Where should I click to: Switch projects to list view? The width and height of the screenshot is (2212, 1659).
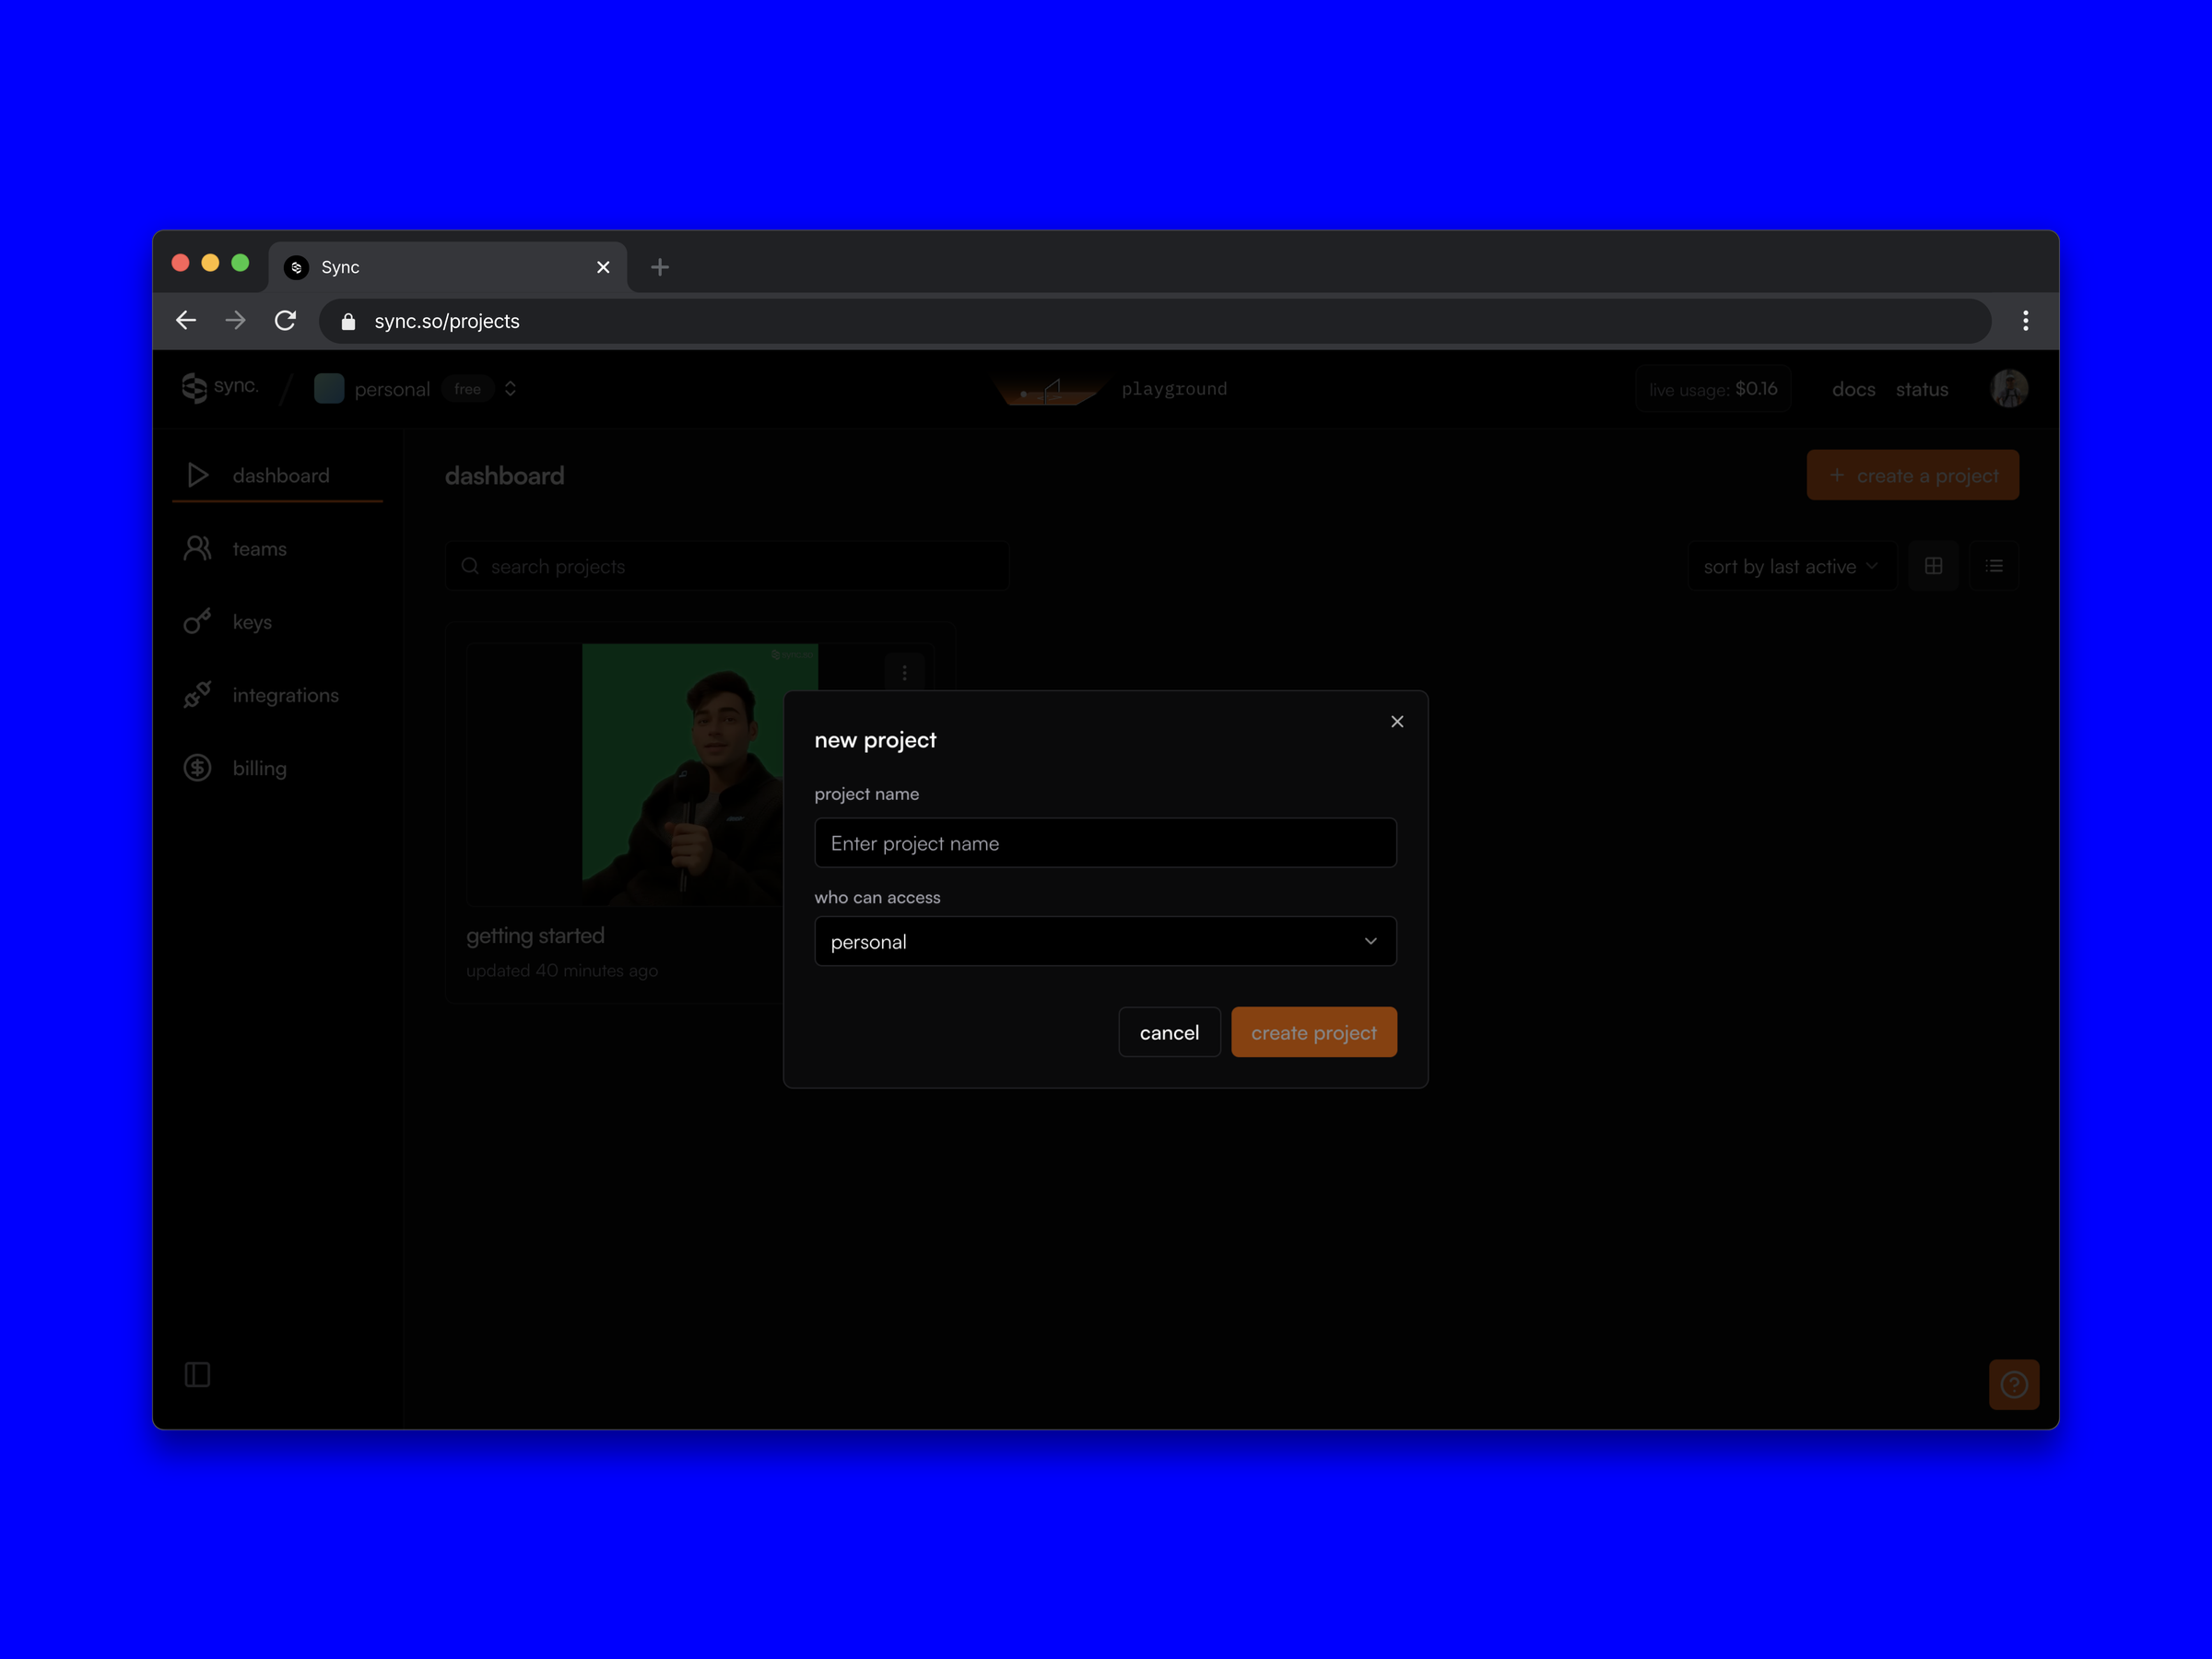click(1994, 565)
